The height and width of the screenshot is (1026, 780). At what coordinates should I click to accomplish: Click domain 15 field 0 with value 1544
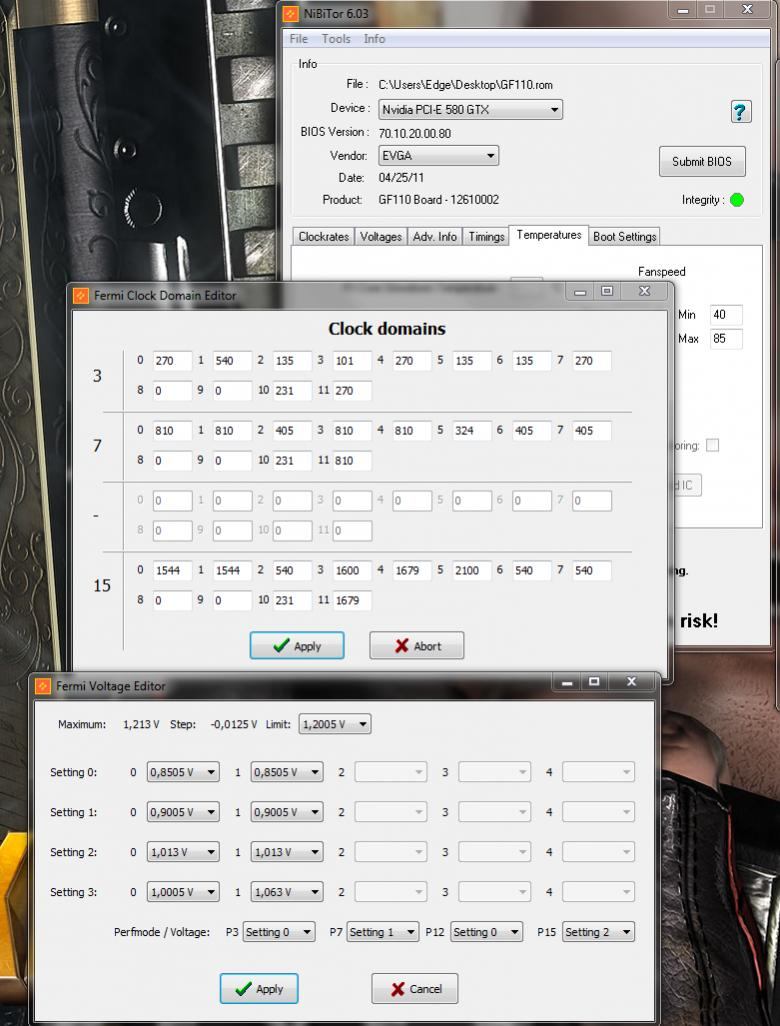coord(173,571)
